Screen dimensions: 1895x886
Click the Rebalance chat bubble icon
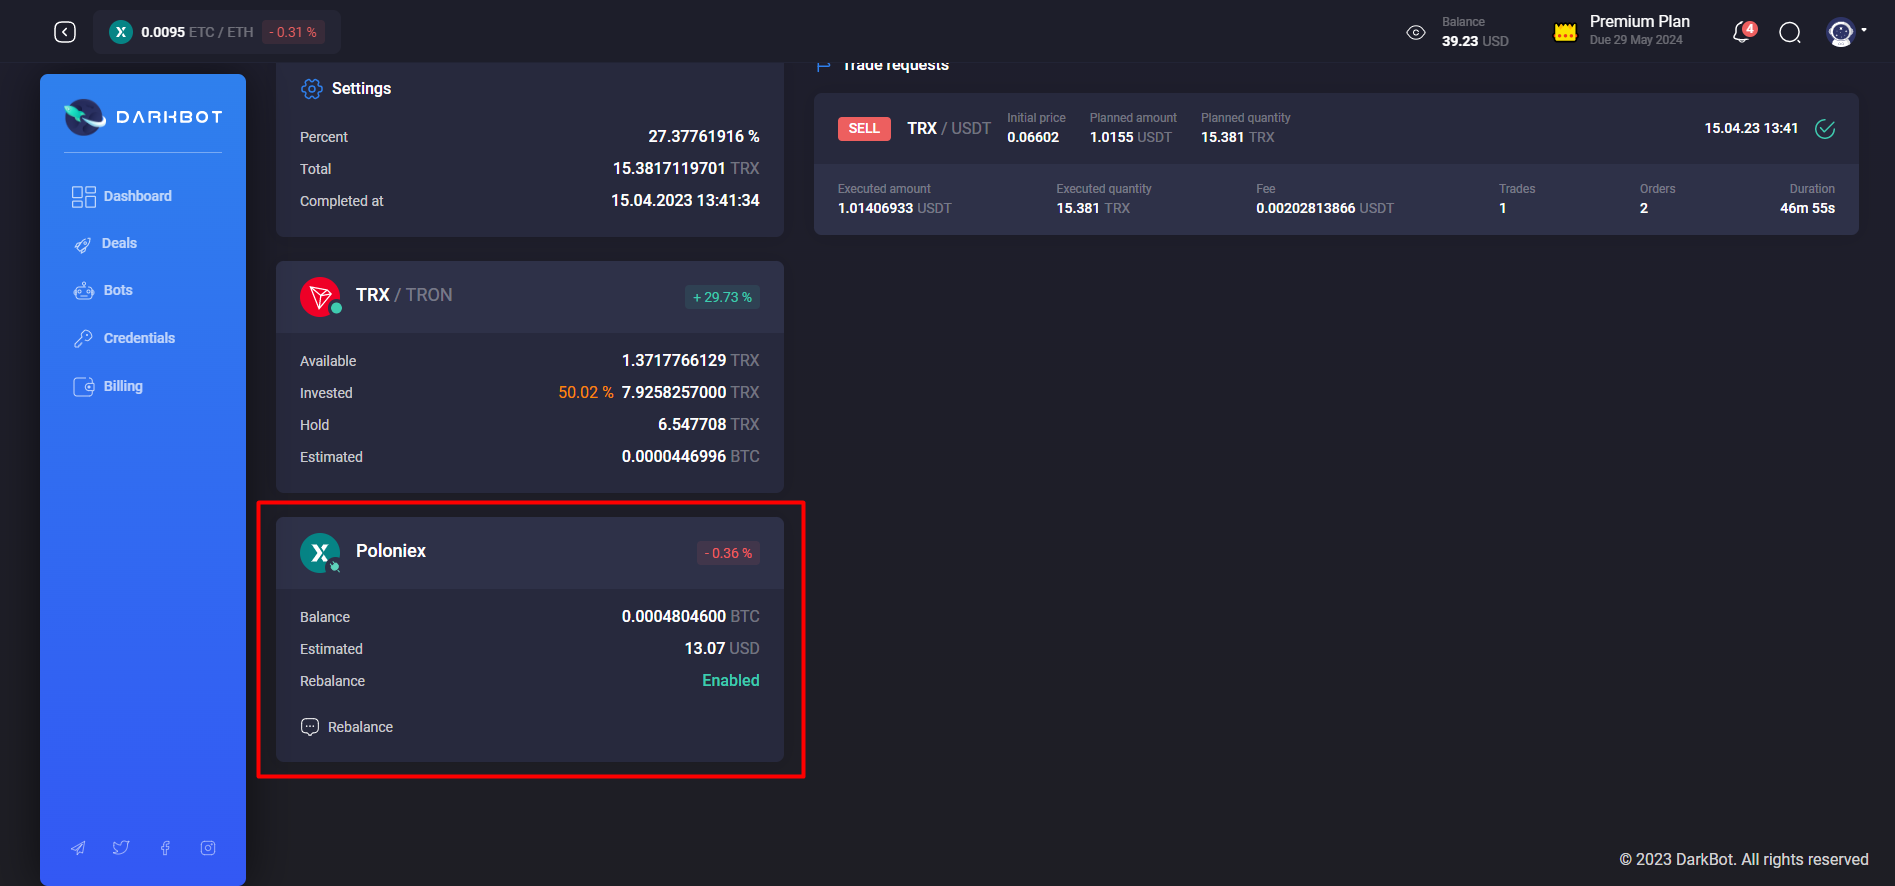[x=310, y=727]
